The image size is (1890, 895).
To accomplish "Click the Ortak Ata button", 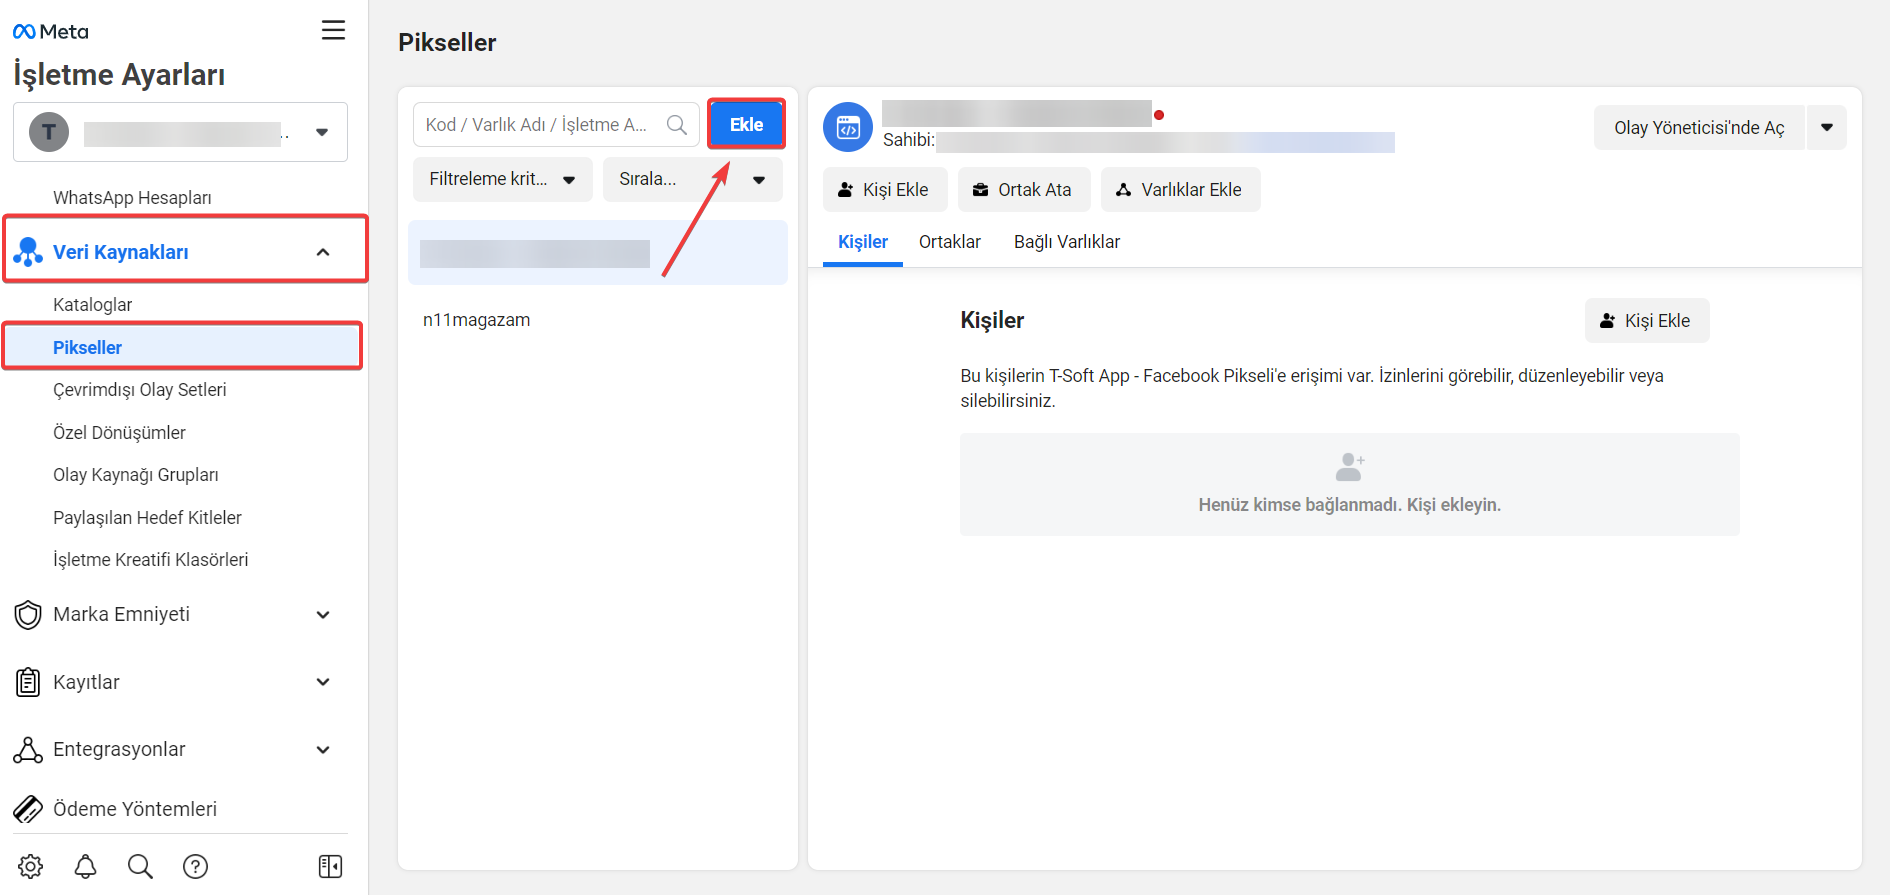I will [x=1024, y=190].
